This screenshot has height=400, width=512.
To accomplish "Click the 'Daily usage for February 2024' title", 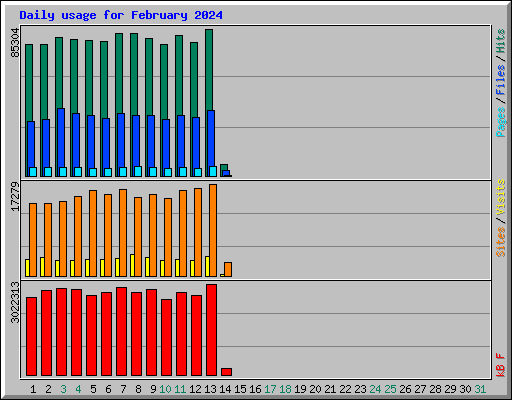I will click(121, 15).
